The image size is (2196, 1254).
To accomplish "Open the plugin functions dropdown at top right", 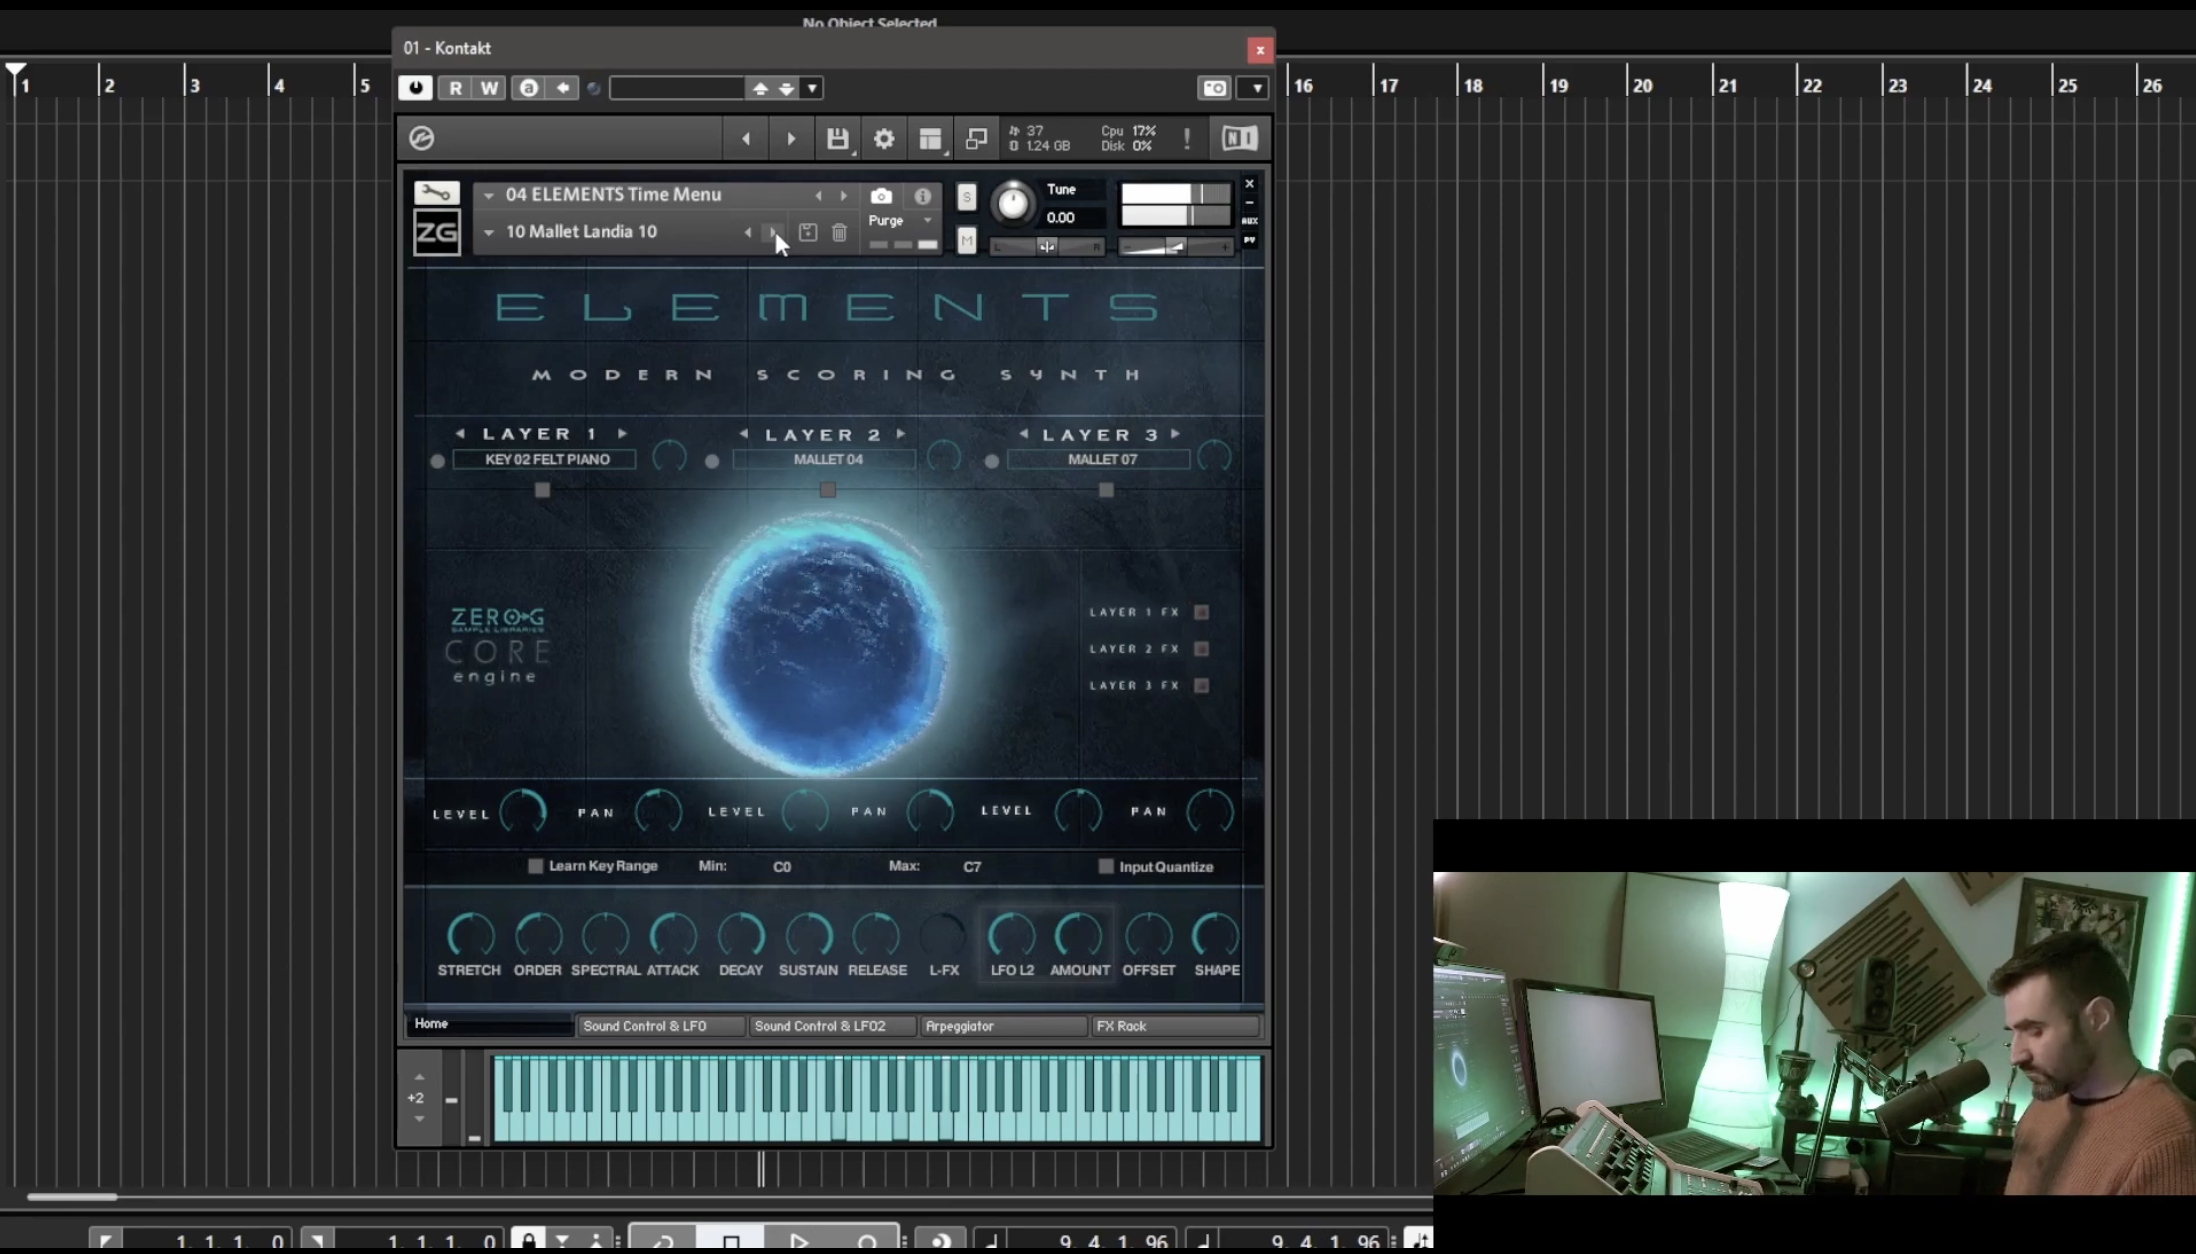I will point(1255,88).
